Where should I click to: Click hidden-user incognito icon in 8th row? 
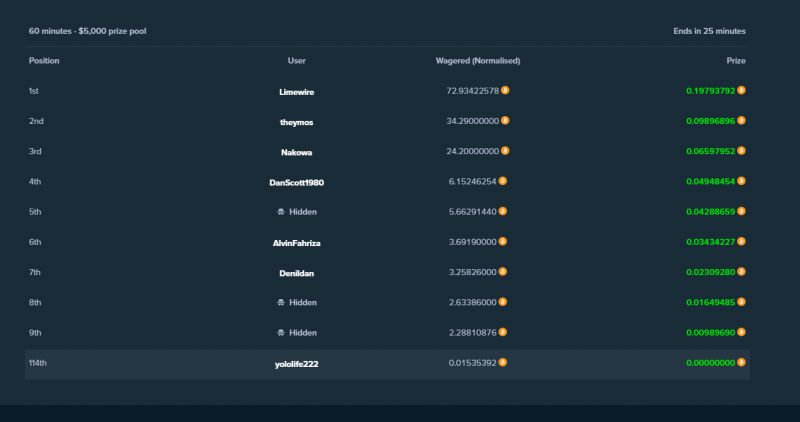(281, 302)
